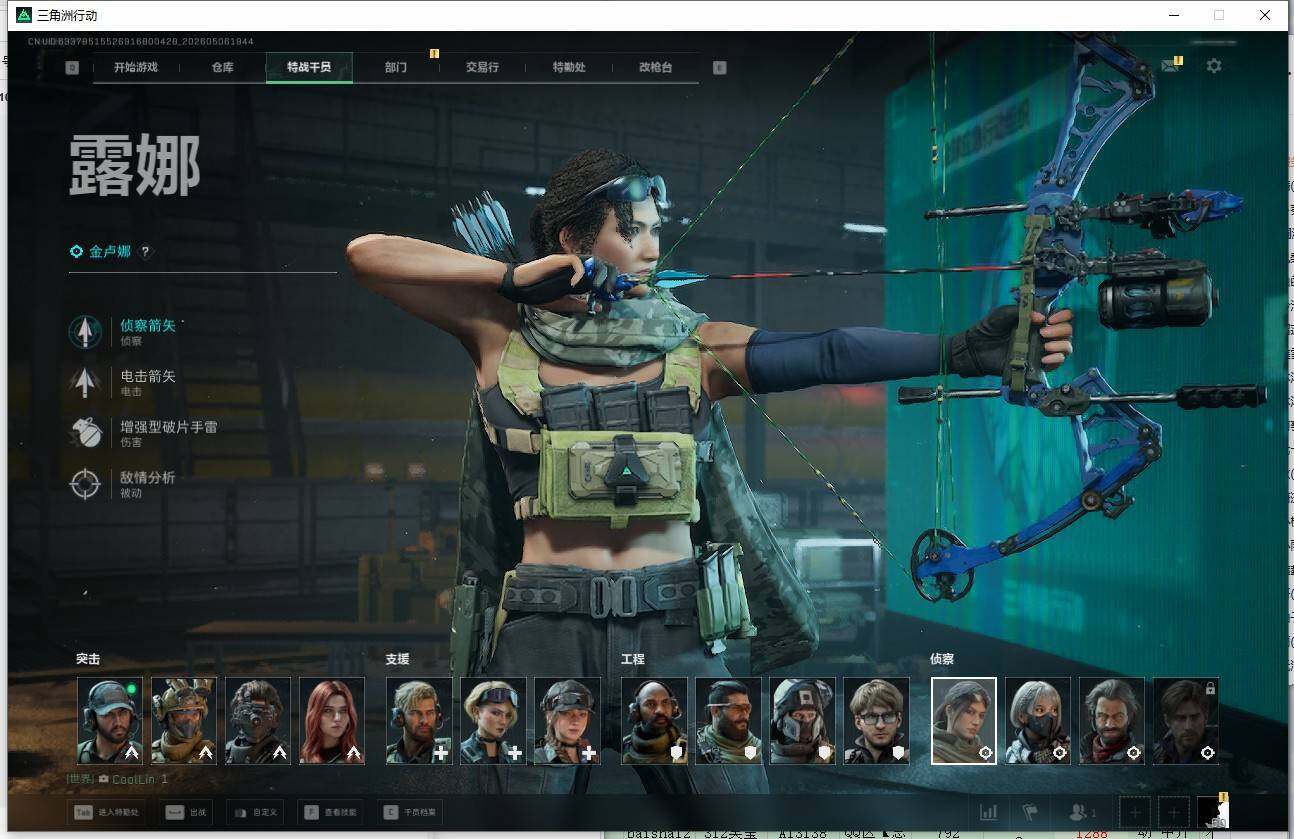Click the second empty squad slot plus
Screen dimensions: 1294x839
(x=1174, y=813)
